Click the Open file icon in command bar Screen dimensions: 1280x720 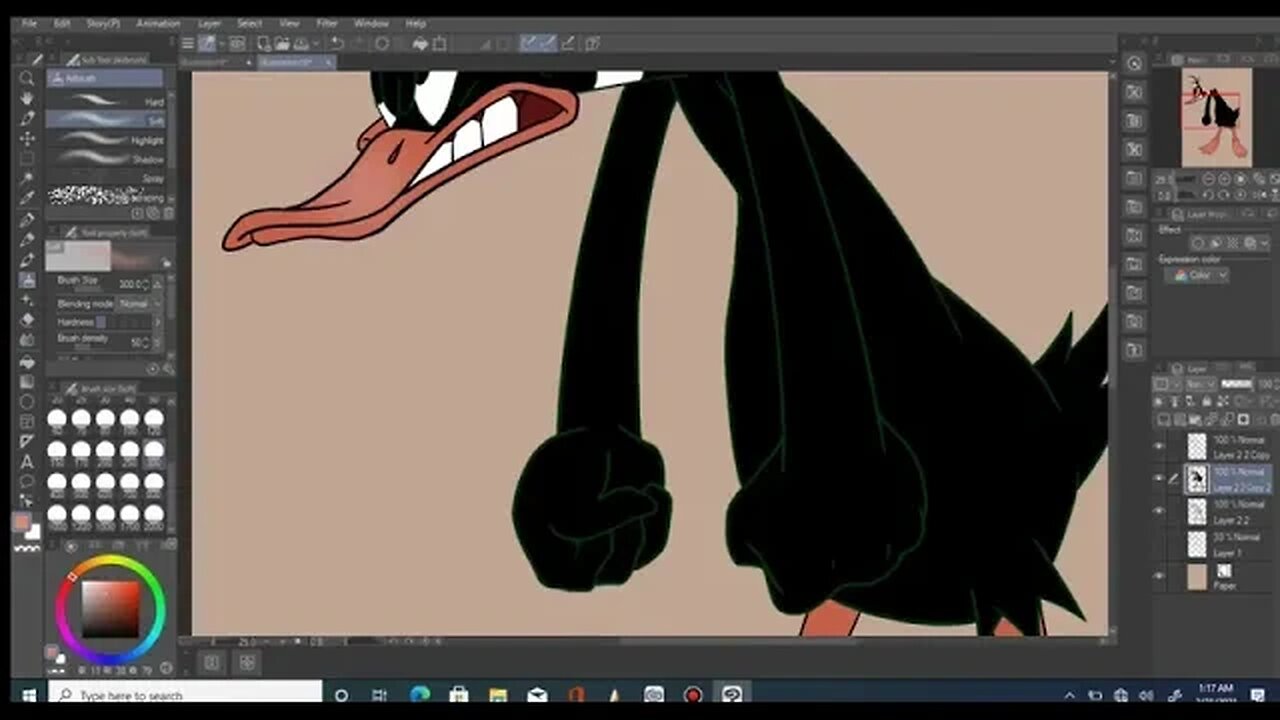pyautogui.click(x=281, y=43)
